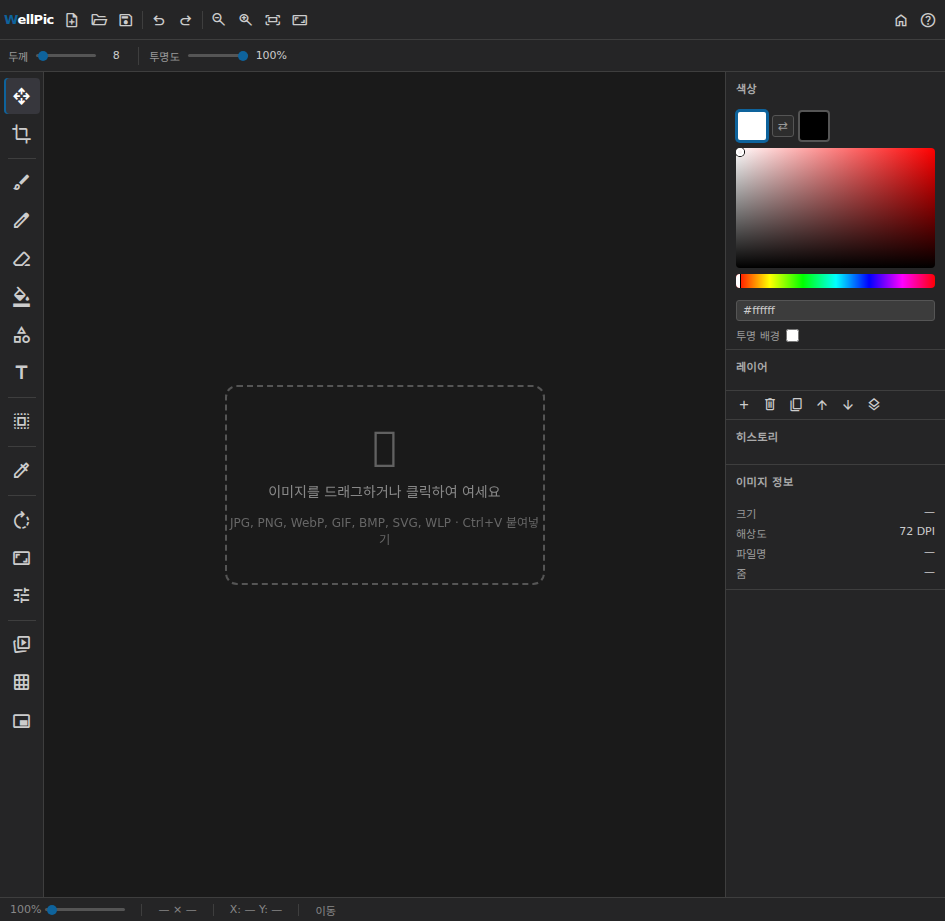The height and width of the screenshot is (921, 945).
Task: Zoom in on the canvas
Action: coord(245,20)
